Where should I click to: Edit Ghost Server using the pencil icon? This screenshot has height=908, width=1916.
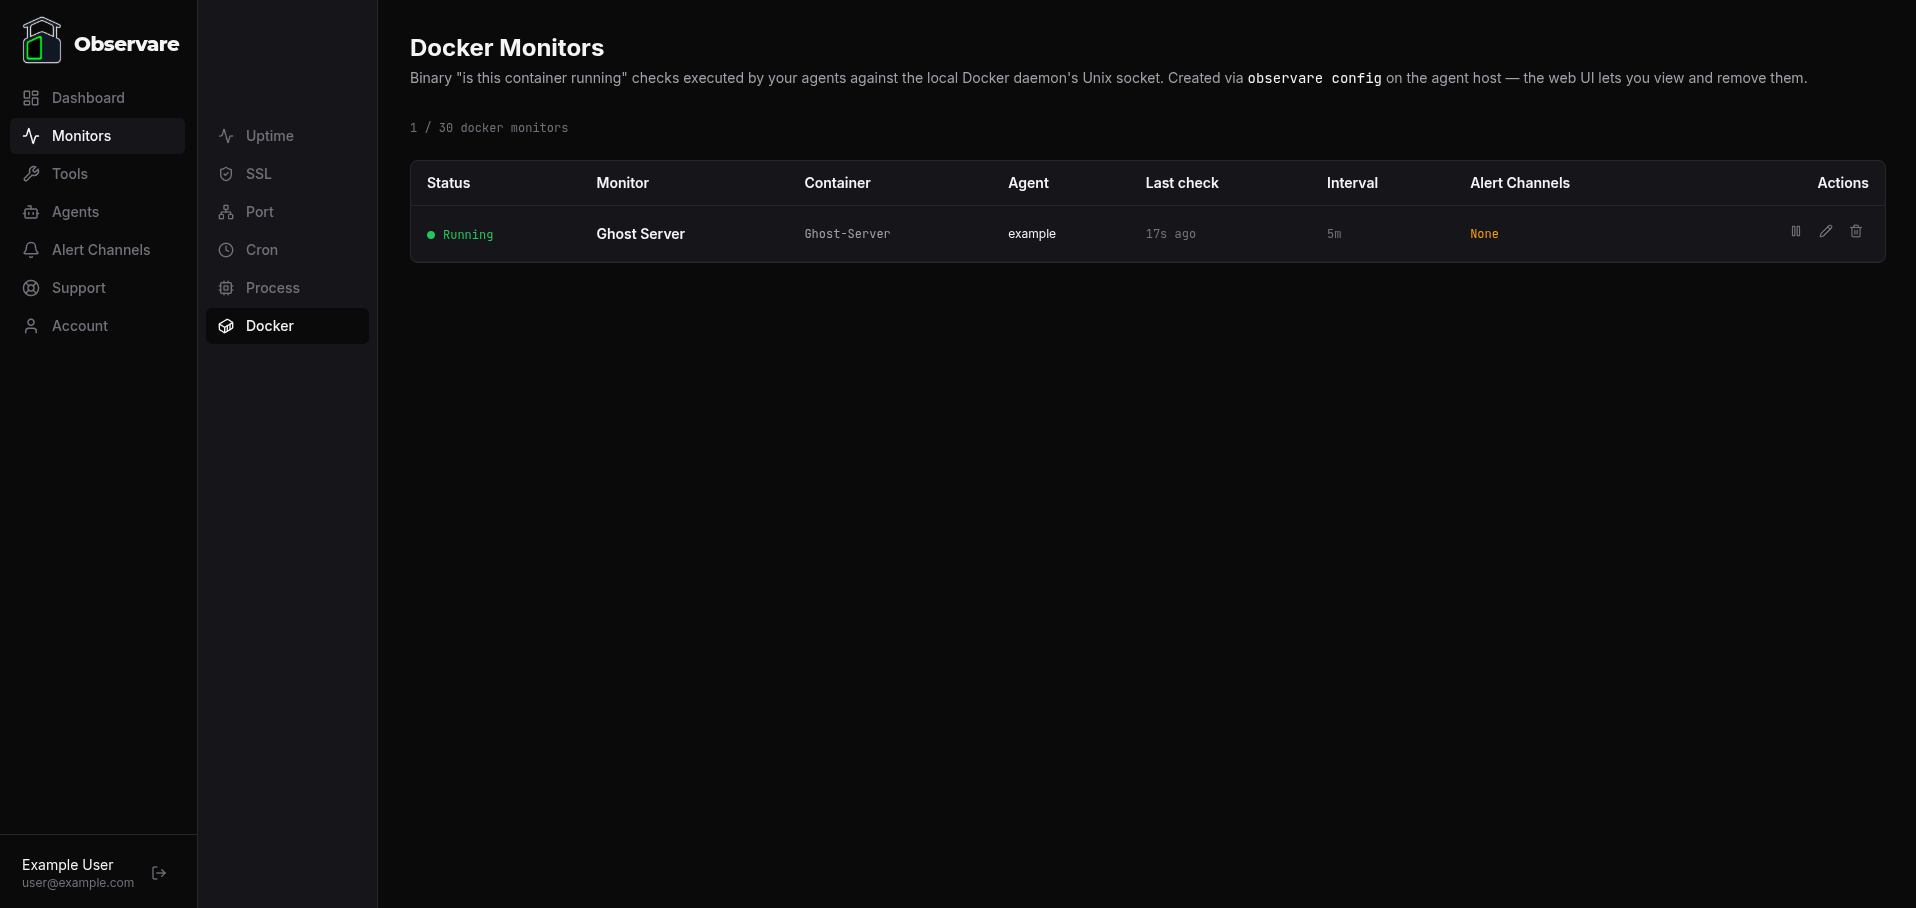tap(1826, 231)
